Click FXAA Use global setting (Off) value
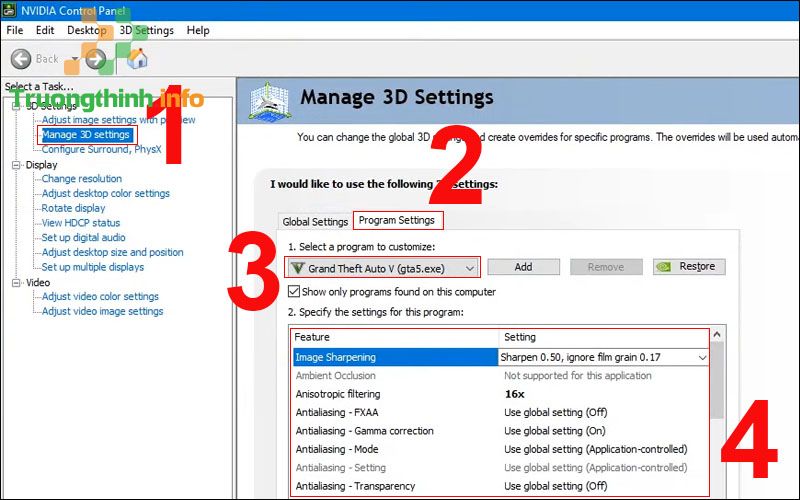The image size is (800, 500). pyautogui.click(x=556, y=412)
